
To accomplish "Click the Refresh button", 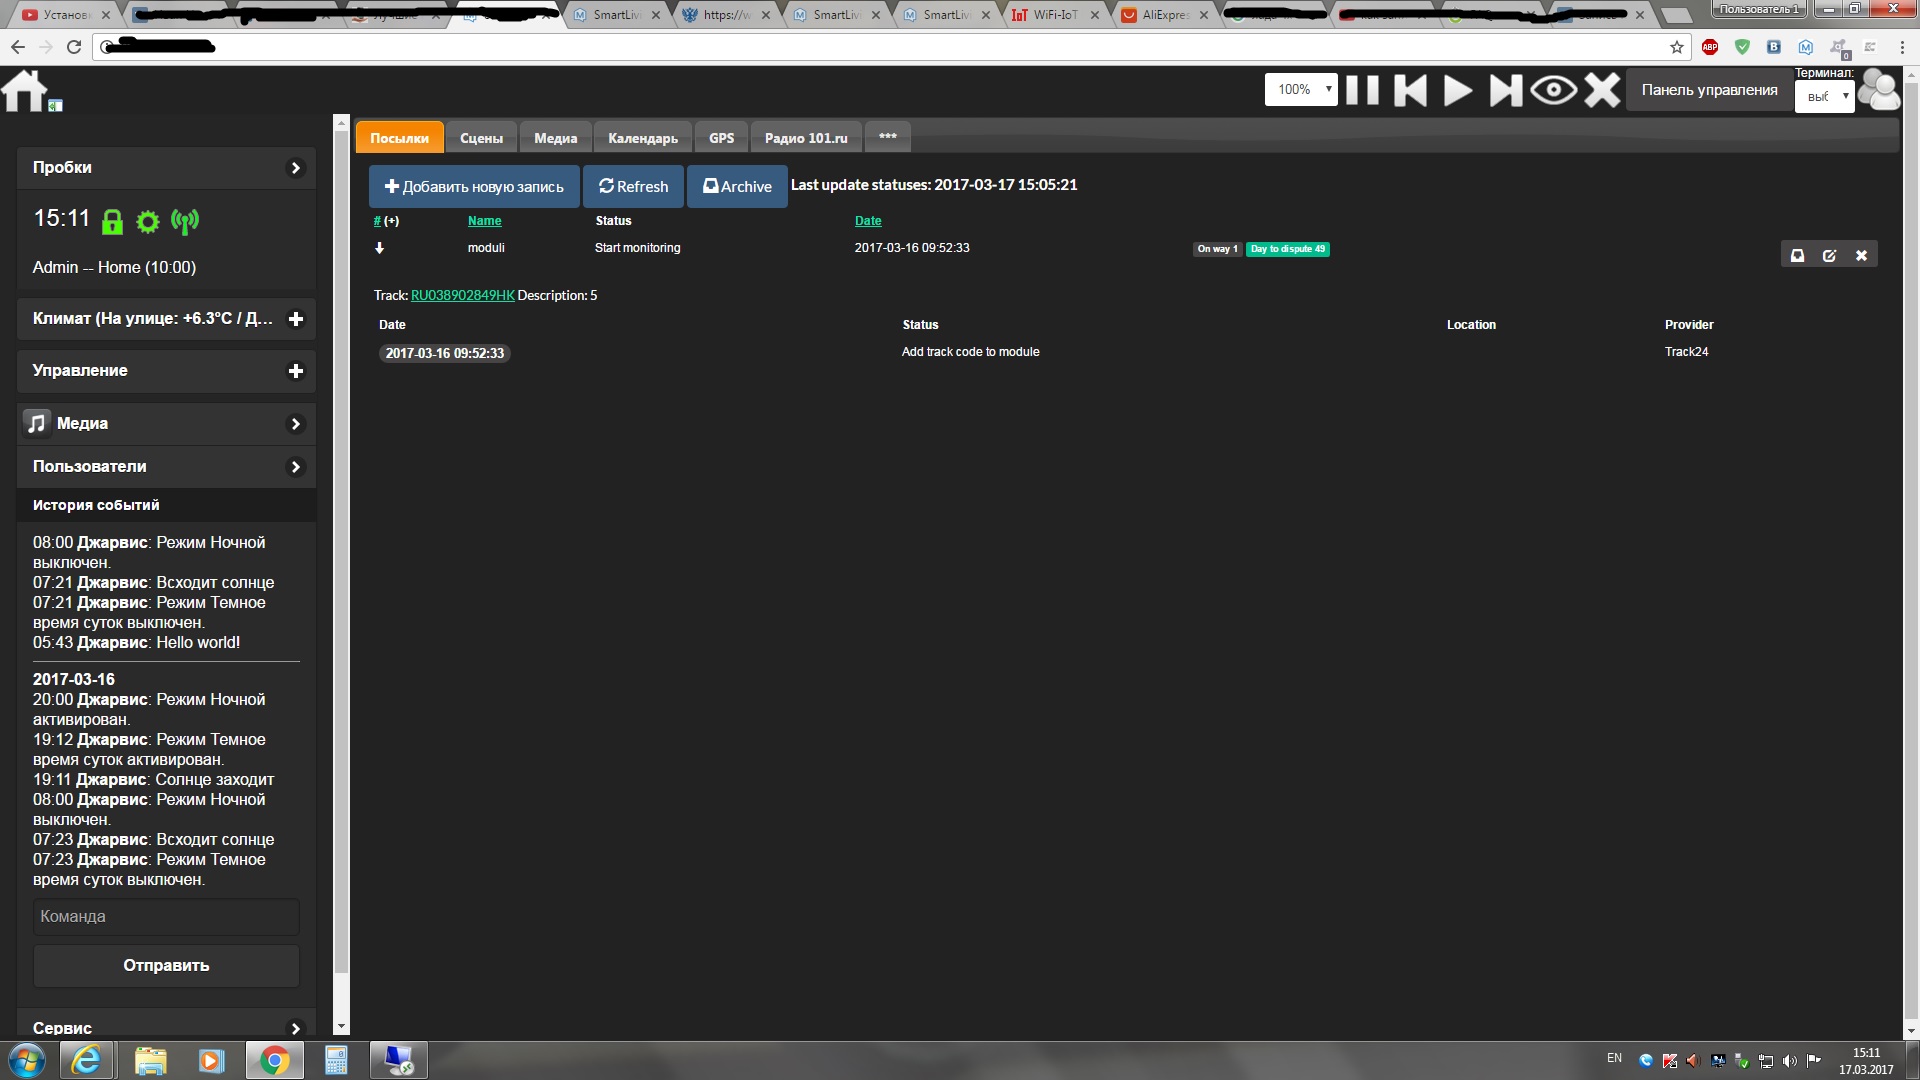I will click(633, 187).
